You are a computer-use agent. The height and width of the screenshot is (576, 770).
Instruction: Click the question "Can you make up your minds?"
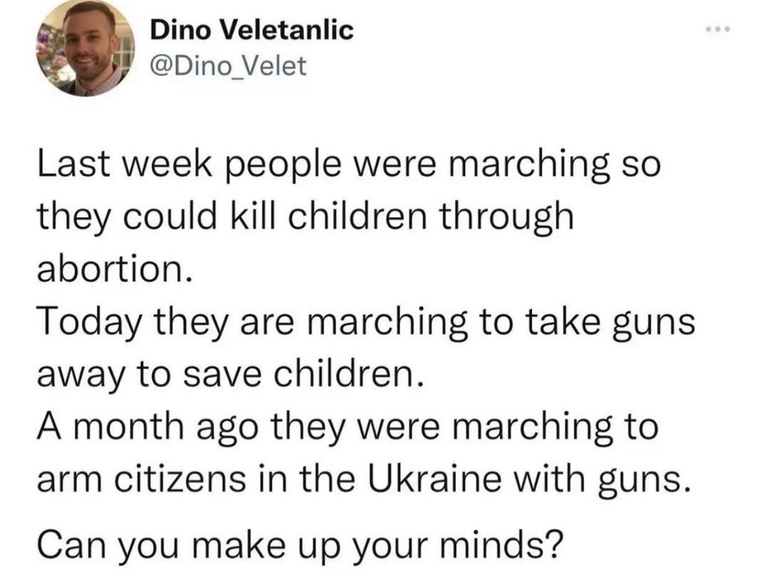pyautogui.click(x=300, y=546)
